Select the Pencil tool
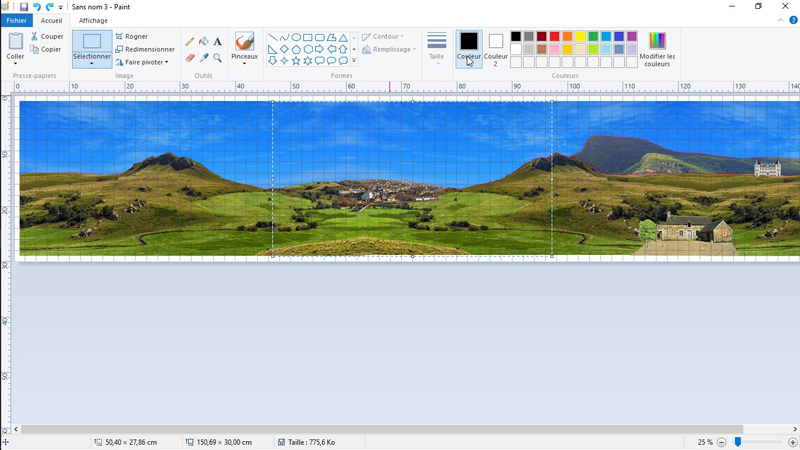The width and height of the screenshot is (800, 450). point(190,42)
